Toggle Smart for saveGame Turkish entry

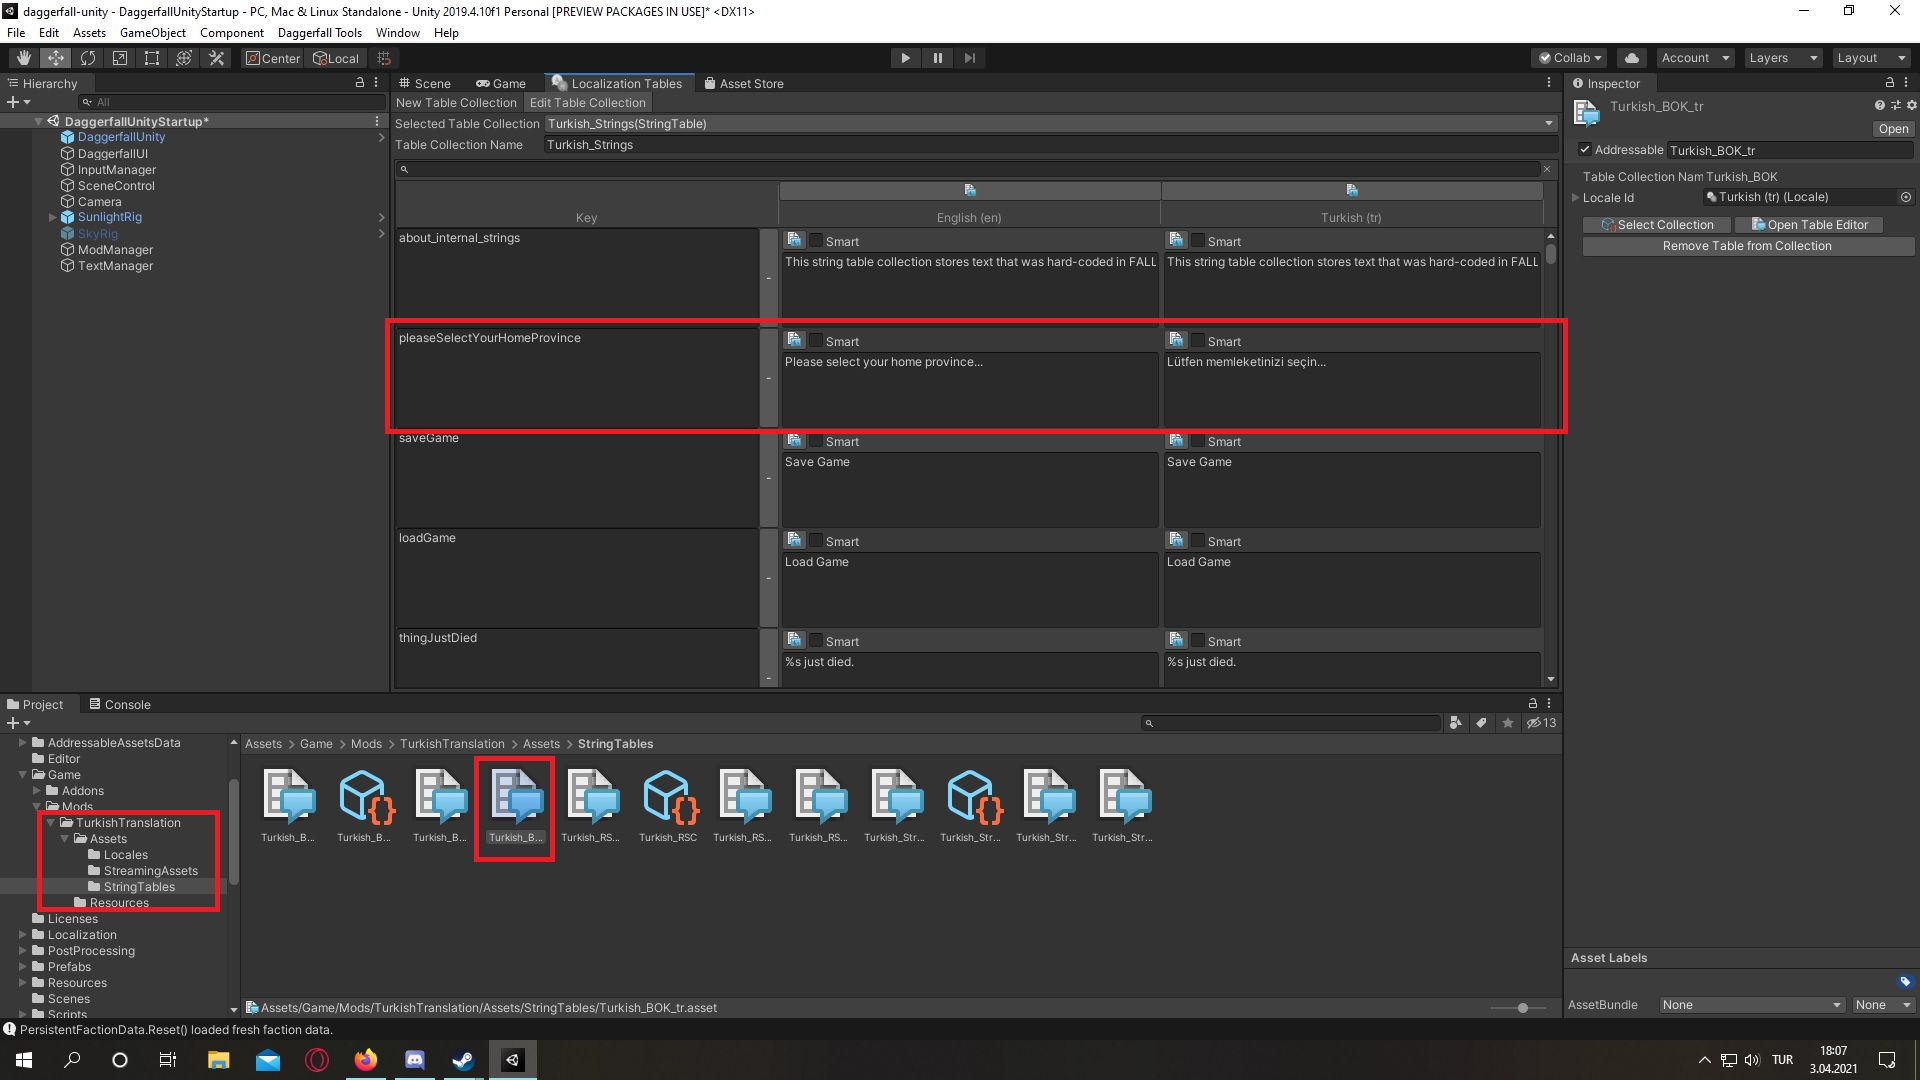point(1198,441)
